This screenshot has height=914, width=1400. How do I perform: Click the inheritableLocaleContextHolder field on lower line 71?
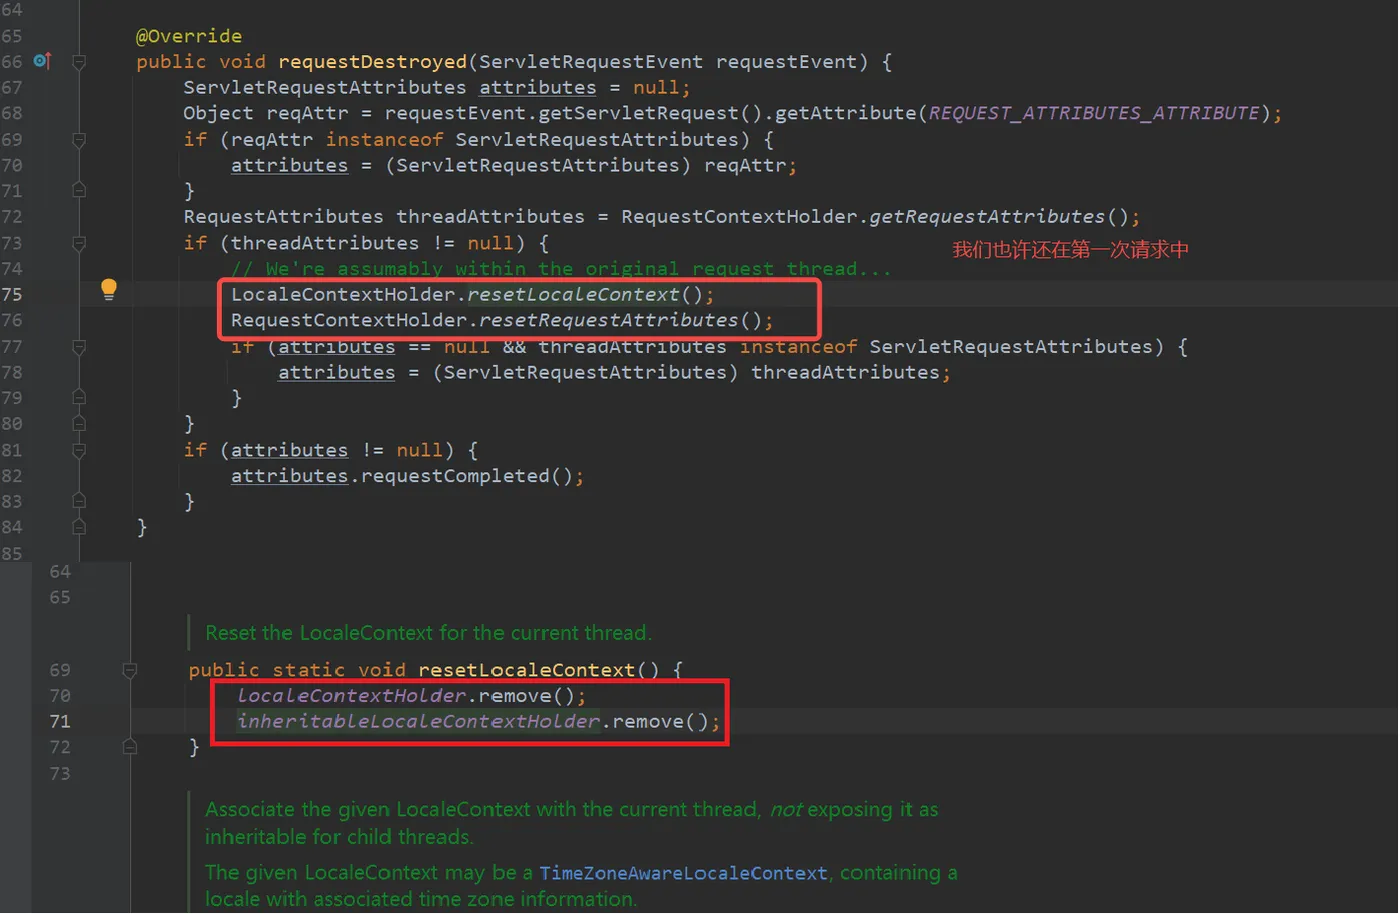click(x=418, y=722)
